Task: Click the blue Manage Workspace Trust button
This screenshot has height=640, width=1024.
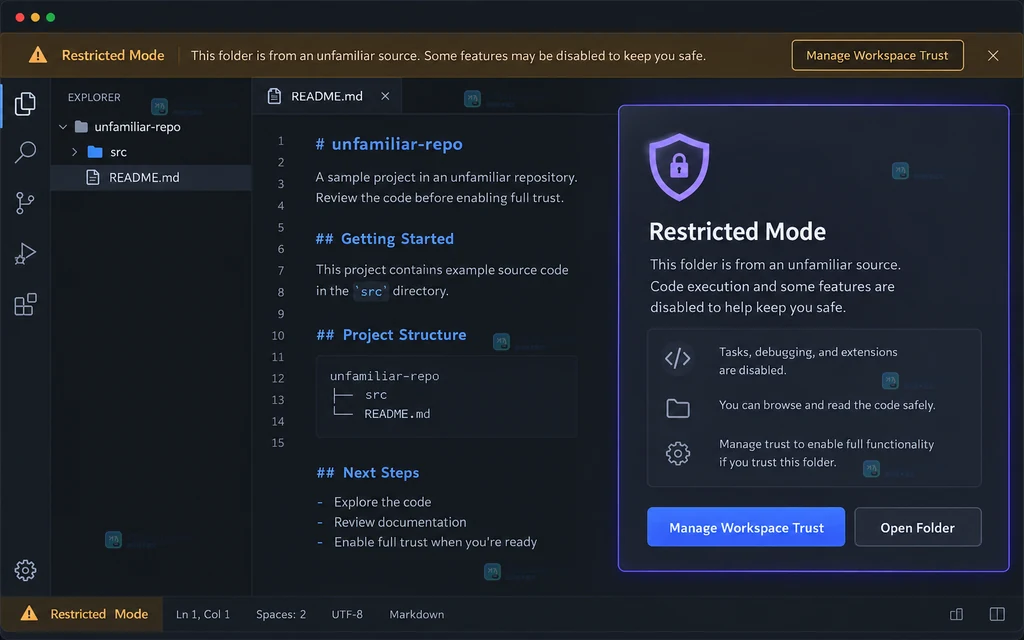Action: point(746,527)
